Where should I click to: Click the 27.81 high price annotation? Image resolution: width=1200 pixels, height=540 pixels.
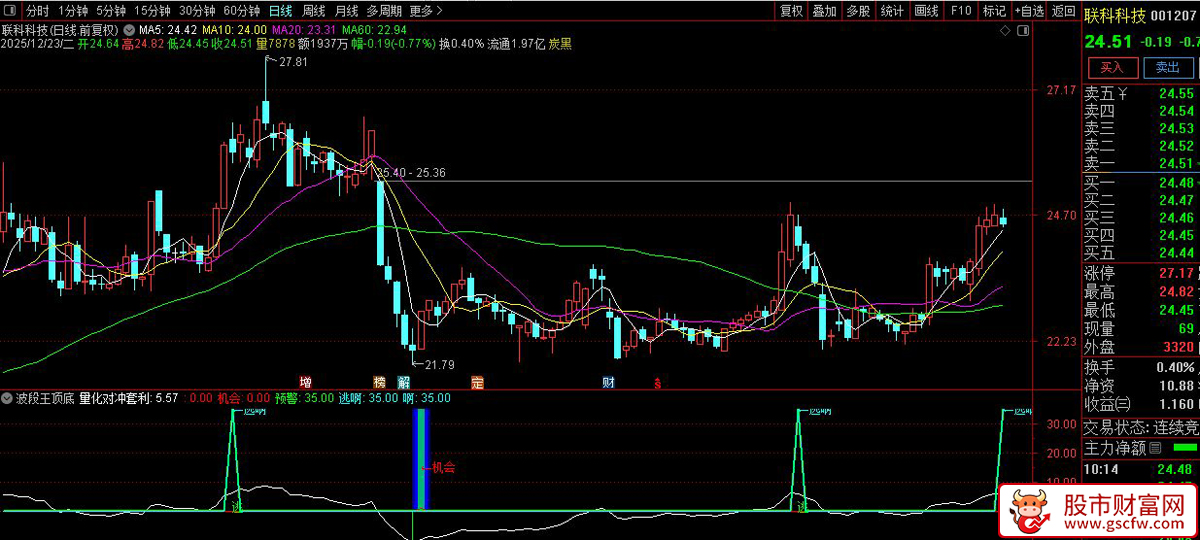(x=294, y=62)
